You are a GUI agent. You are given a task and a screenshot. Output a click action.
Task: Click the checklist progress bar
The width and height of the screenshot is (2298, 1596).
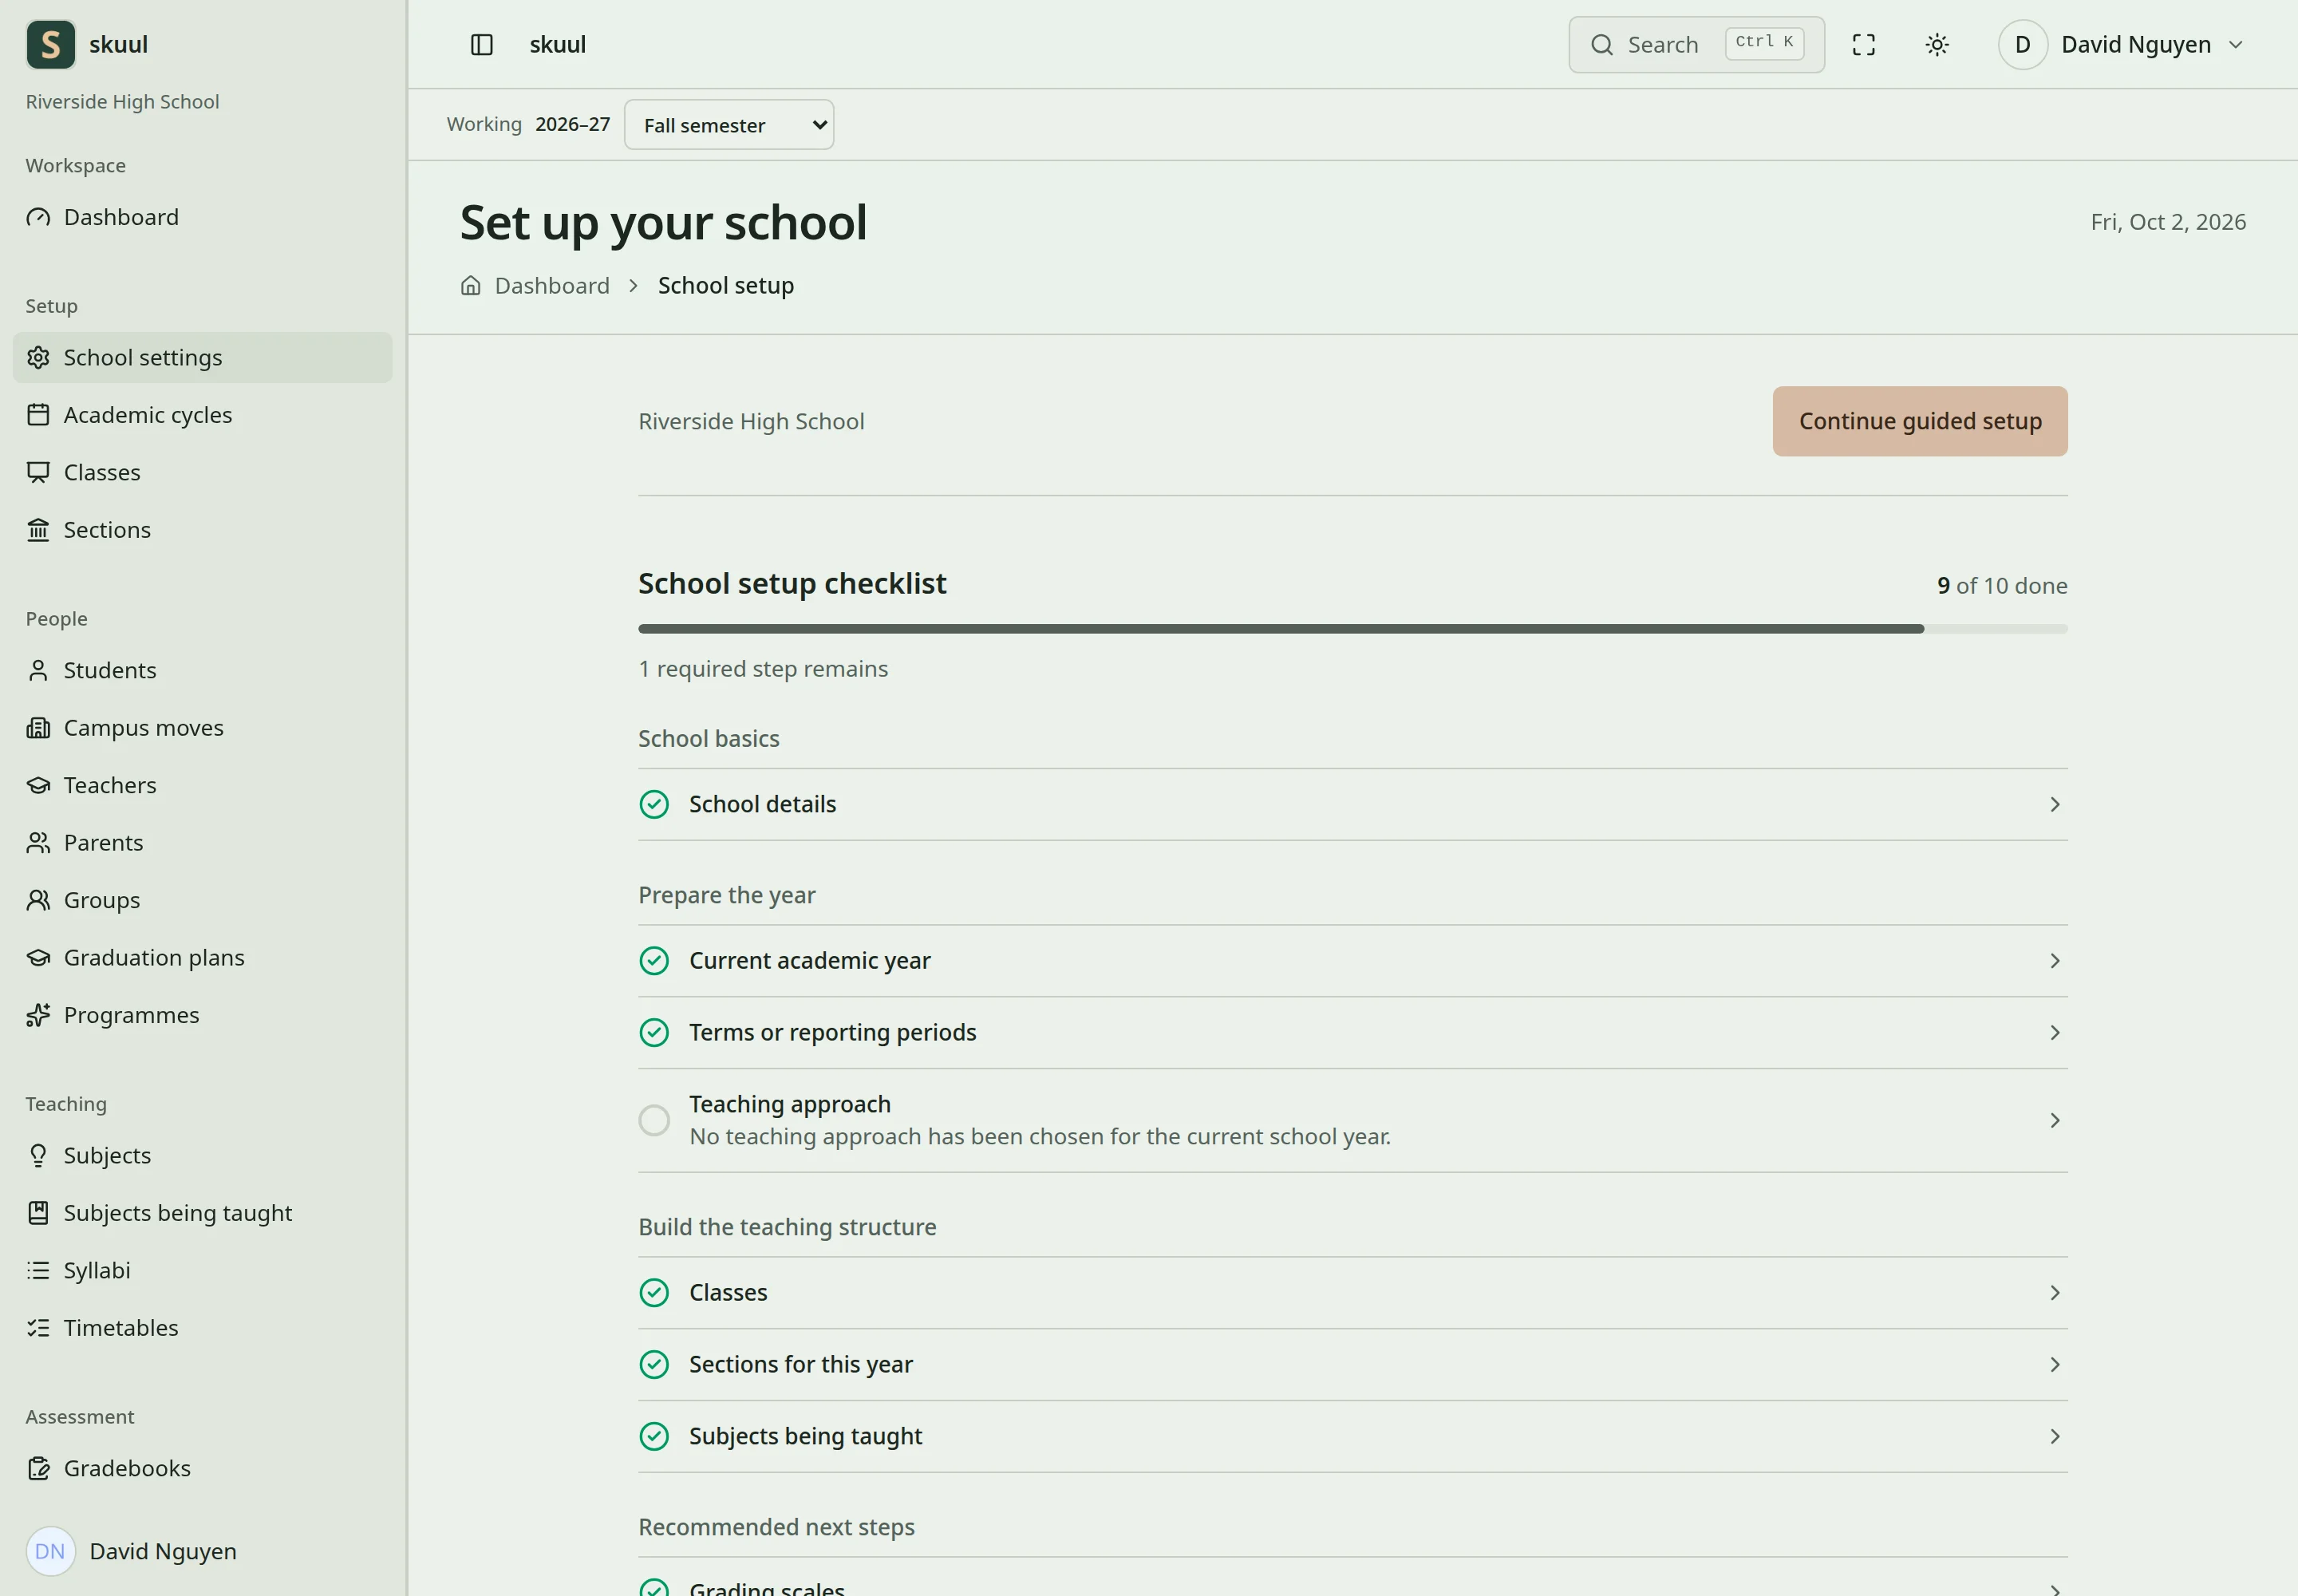tap(1353, 629)
